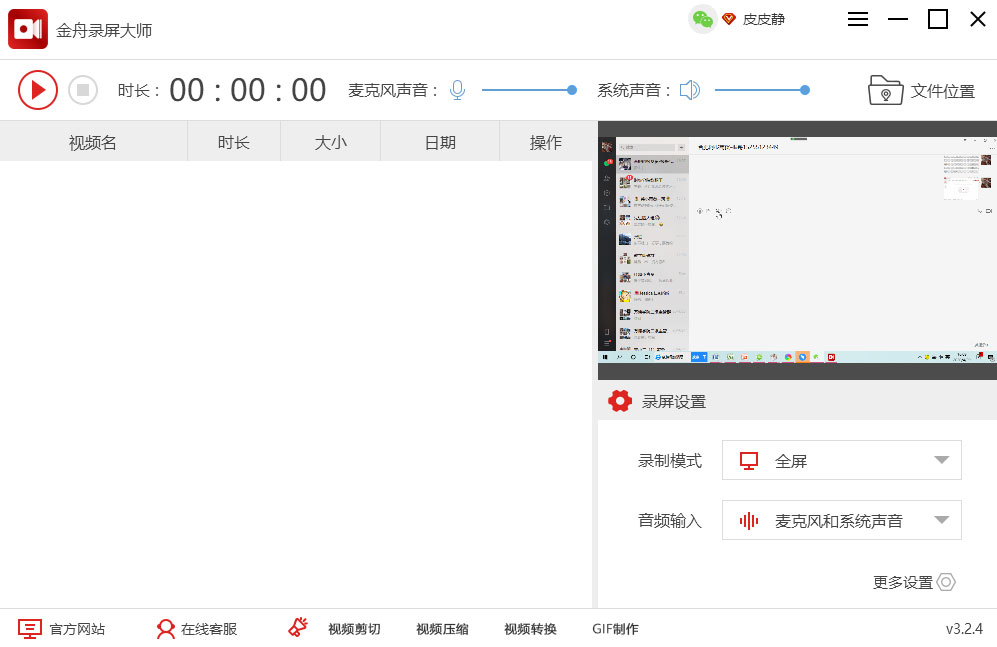The height and width of the screenshot is (647, 997).
Task: Open the file location folder icon
Action: (885, 90)
